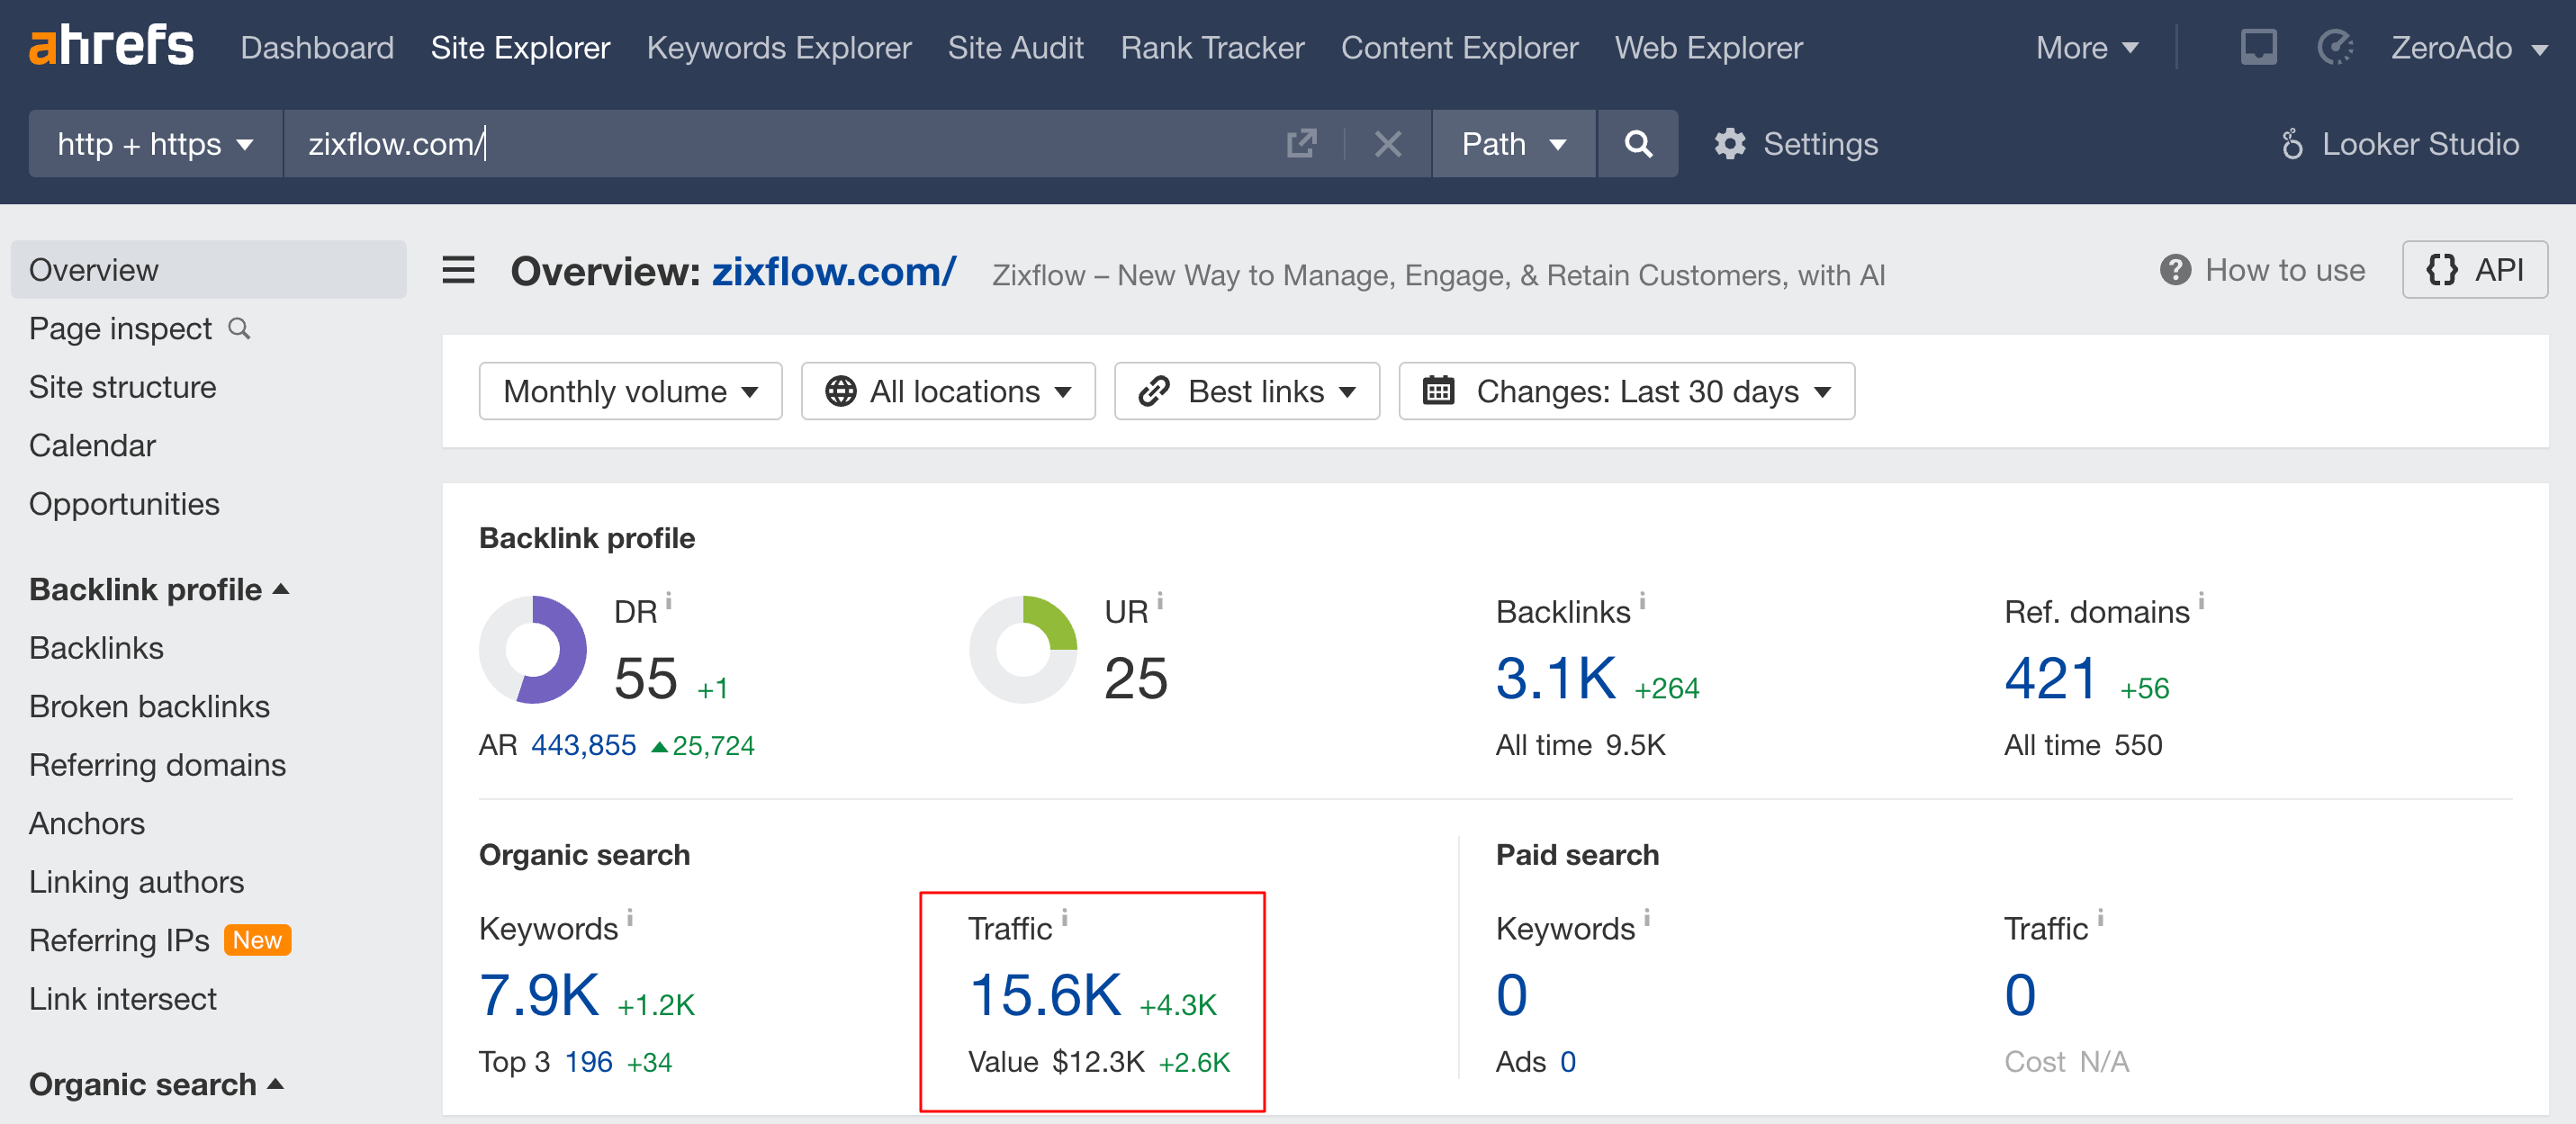Collapse the Backlink profile sidebar section

159,589
